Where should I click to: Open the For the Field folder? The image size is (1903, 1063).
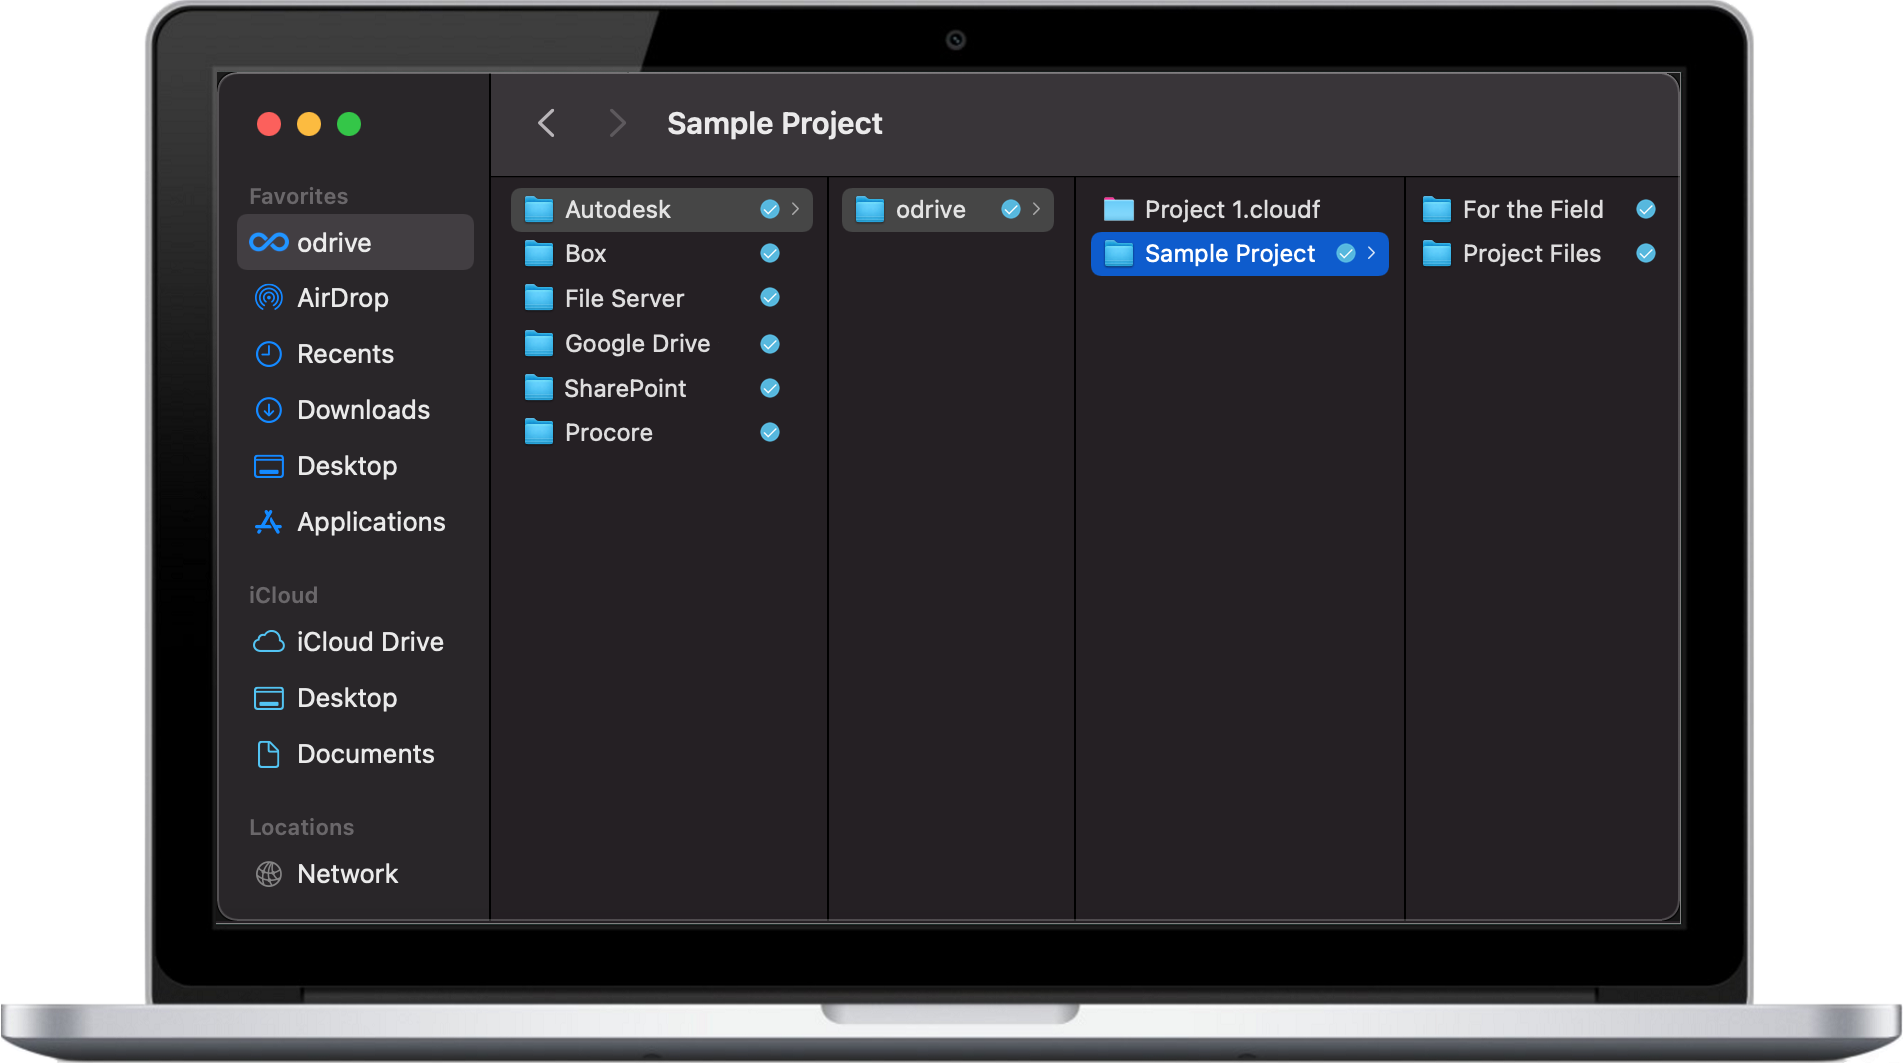tap(1532, 209)
